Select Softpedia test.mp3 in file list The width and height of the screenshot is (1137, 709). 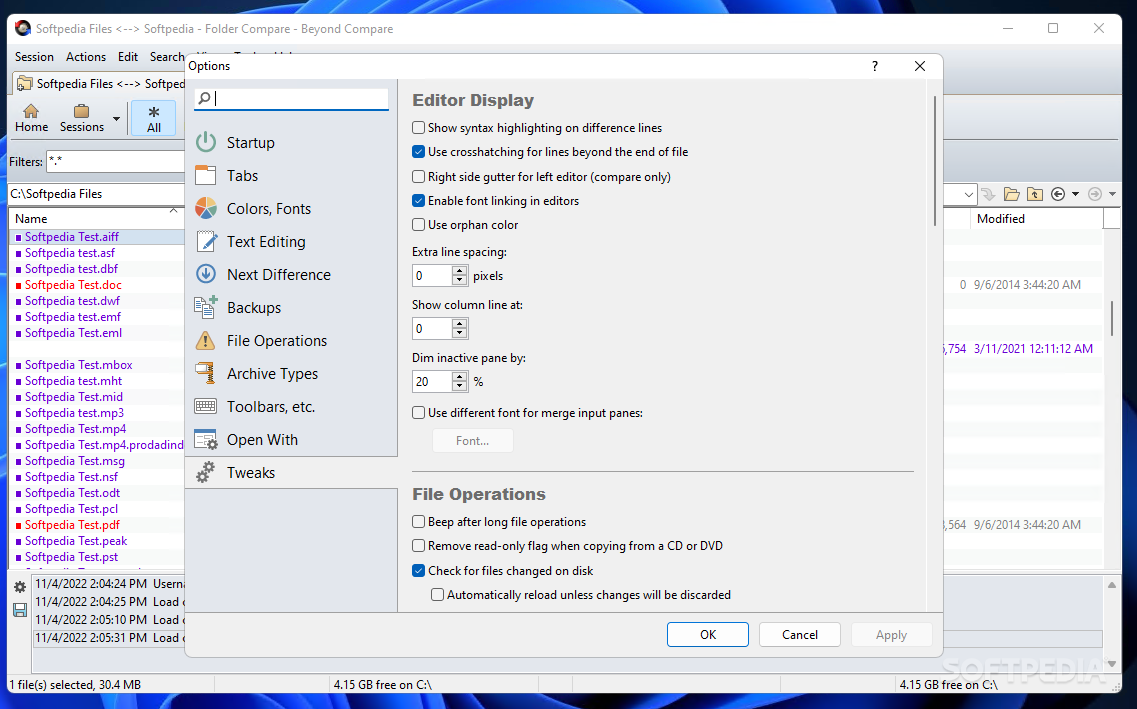(74, 412)
